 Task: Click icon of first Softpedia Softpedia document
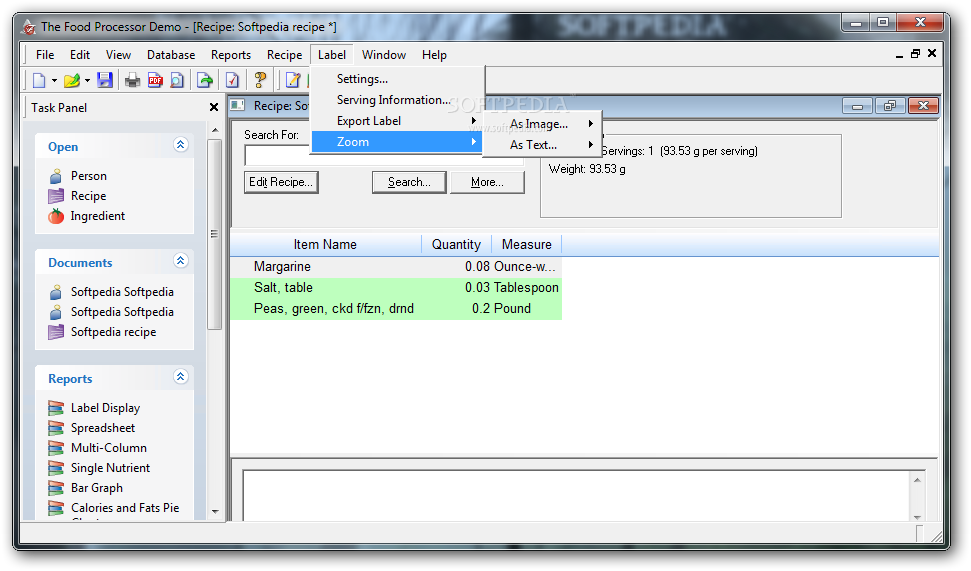pos(56,292)
